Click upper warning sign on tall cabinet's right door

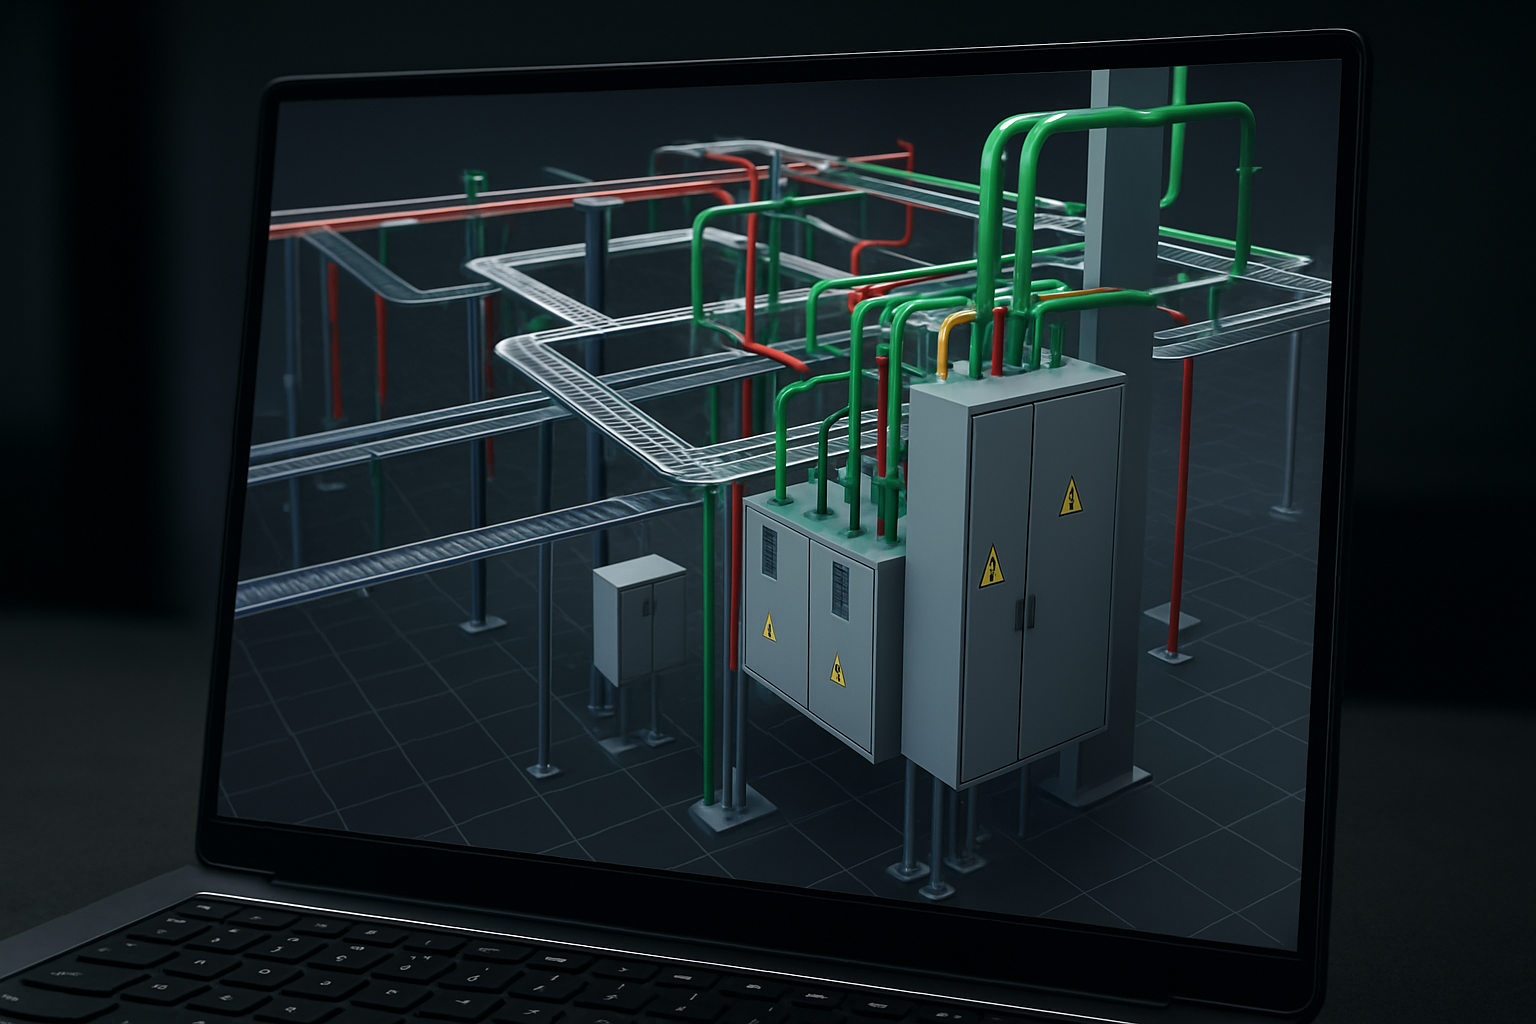1071,497
